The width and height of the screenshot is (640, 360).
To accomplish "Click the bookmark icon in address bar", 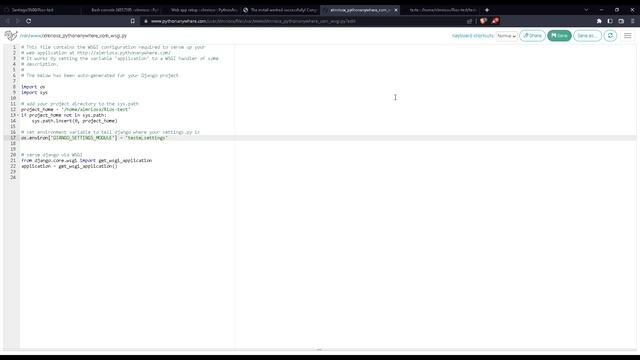I will (133, 21).
